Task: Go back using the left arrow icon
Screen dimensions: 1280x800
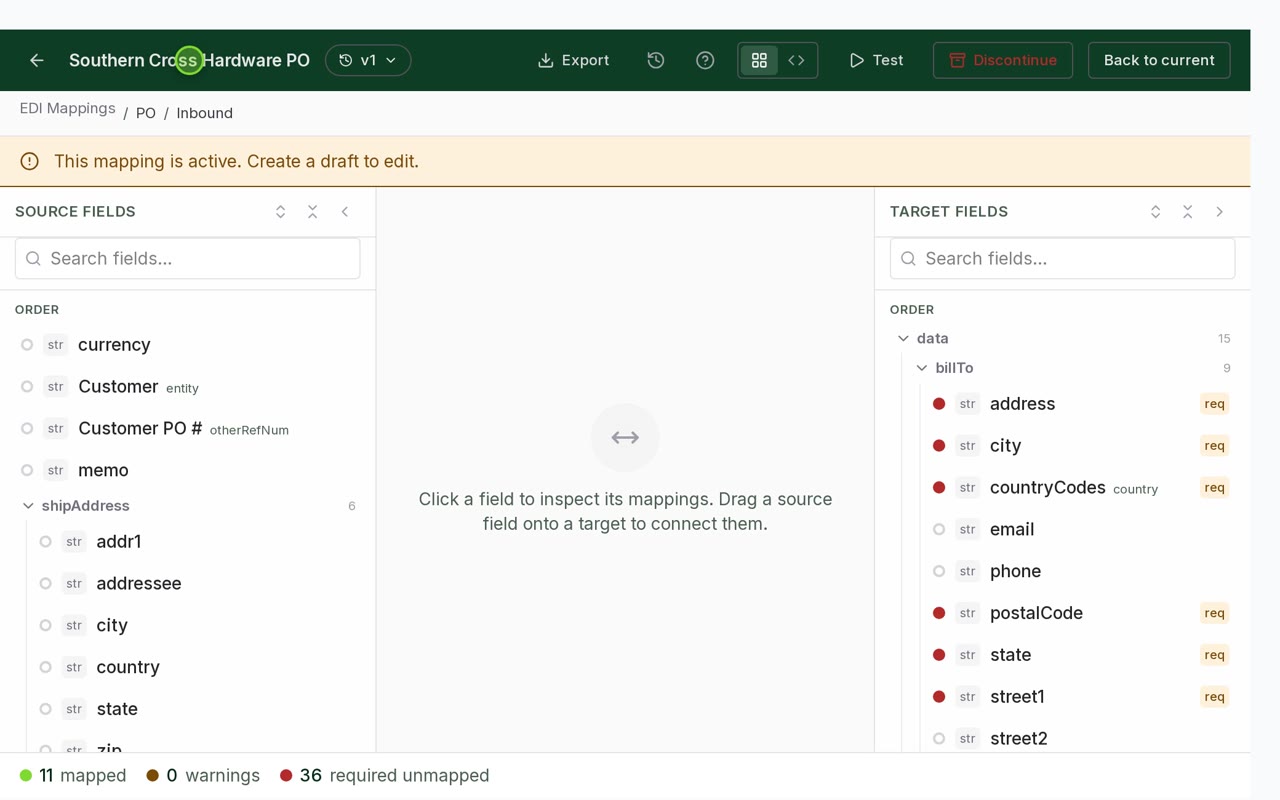Action: click(x=37, y=60)
